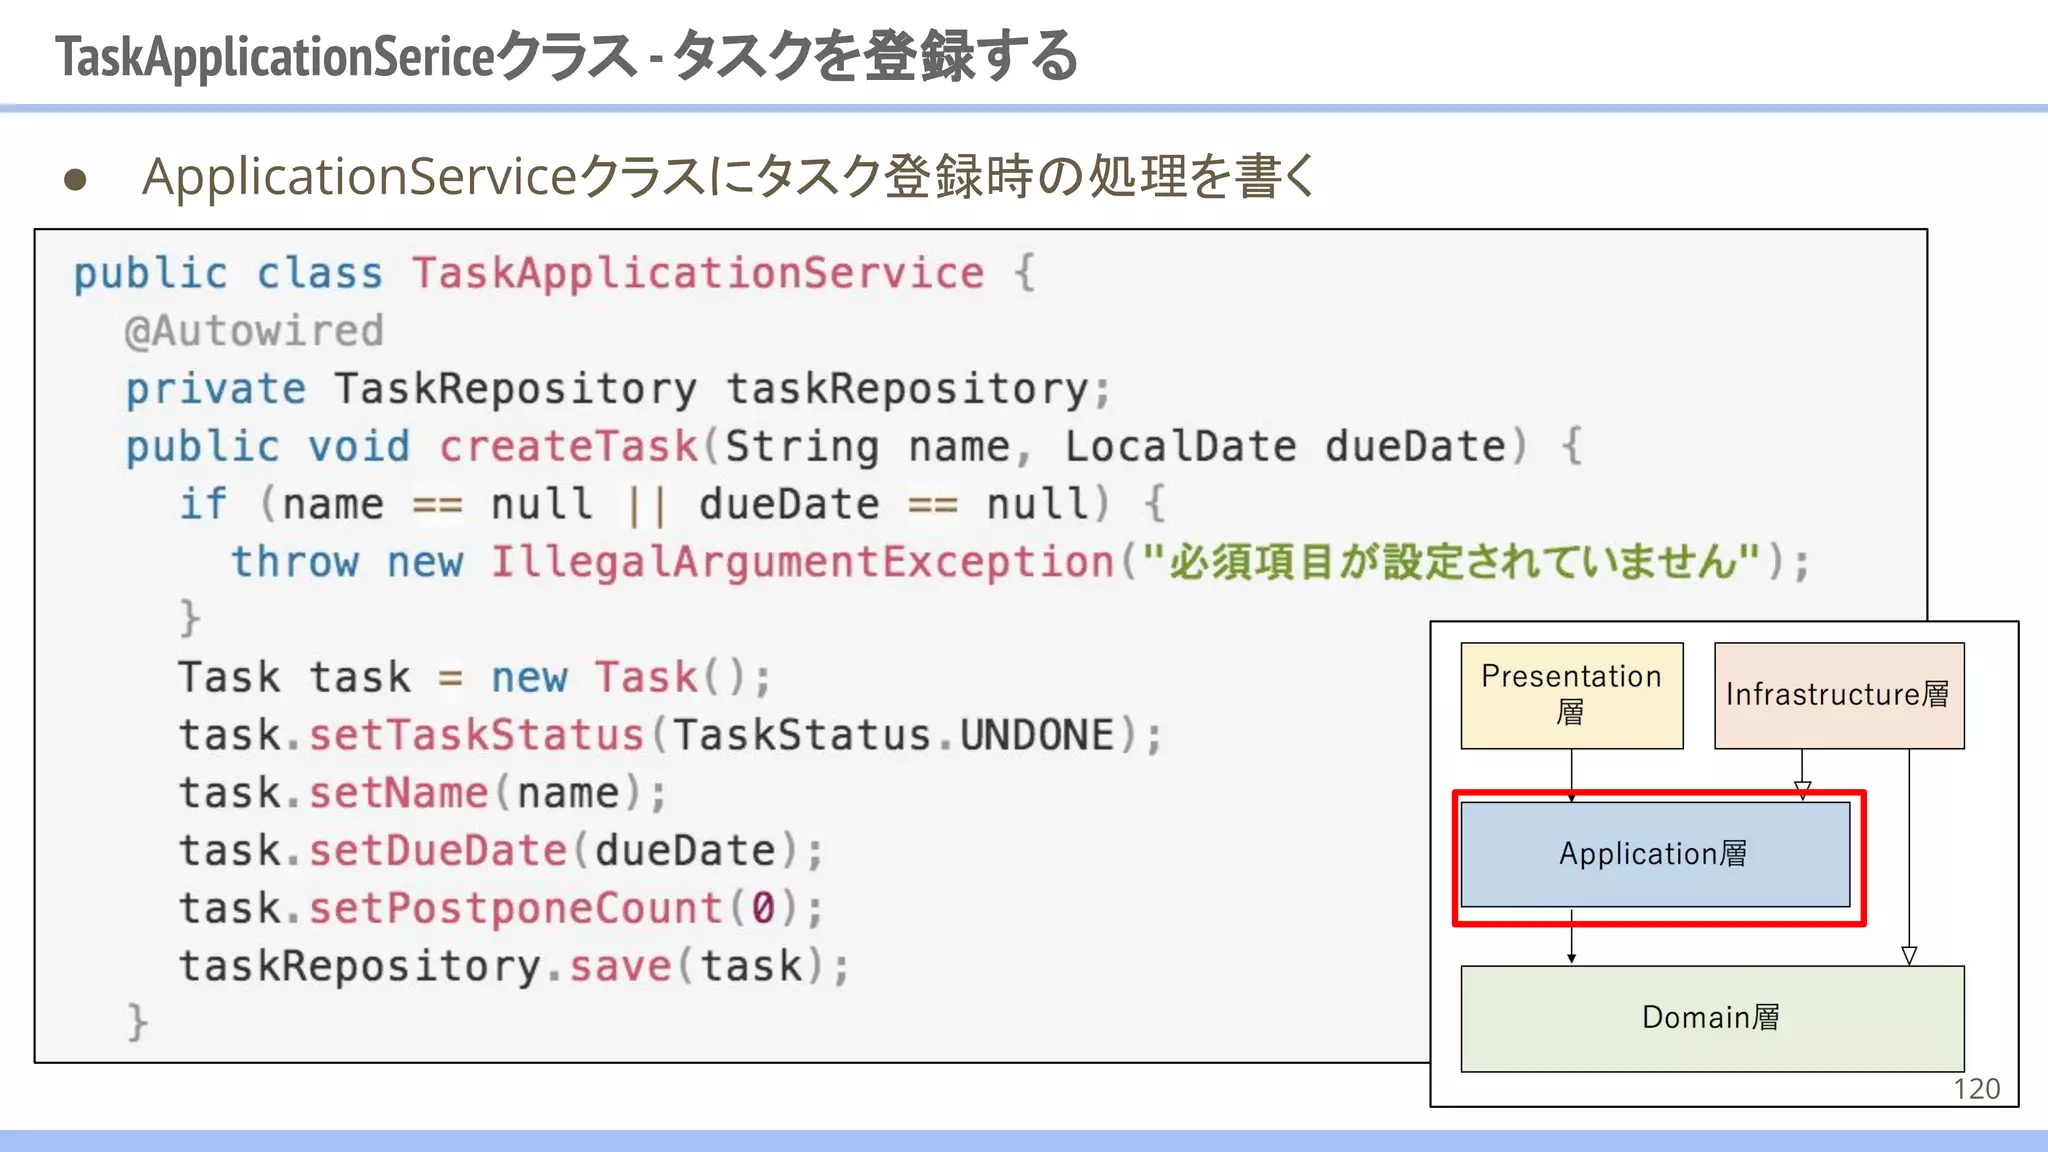Screen dimensions: 2048x1152
Task: Click the Presentation層 box in the diagram
Action: 1572,695
